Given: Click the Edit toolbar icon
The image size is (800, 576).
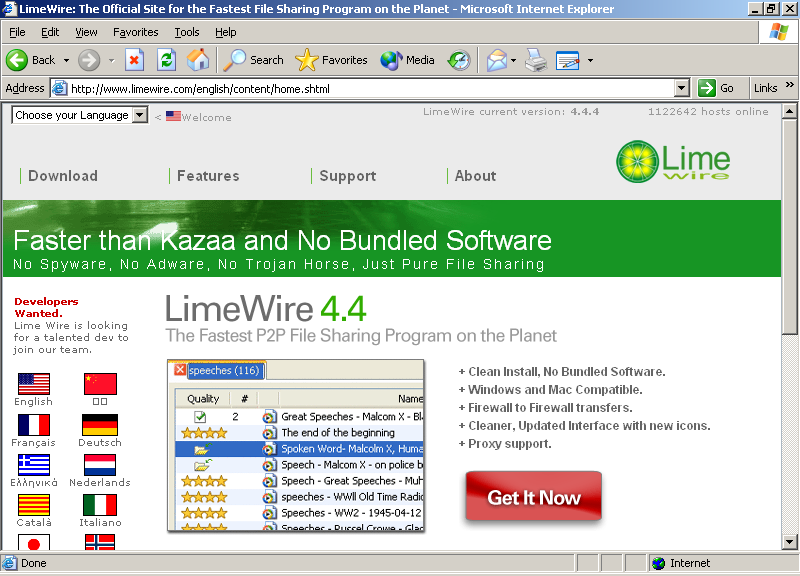Looking at the screenshot, I should coord(567,60).
